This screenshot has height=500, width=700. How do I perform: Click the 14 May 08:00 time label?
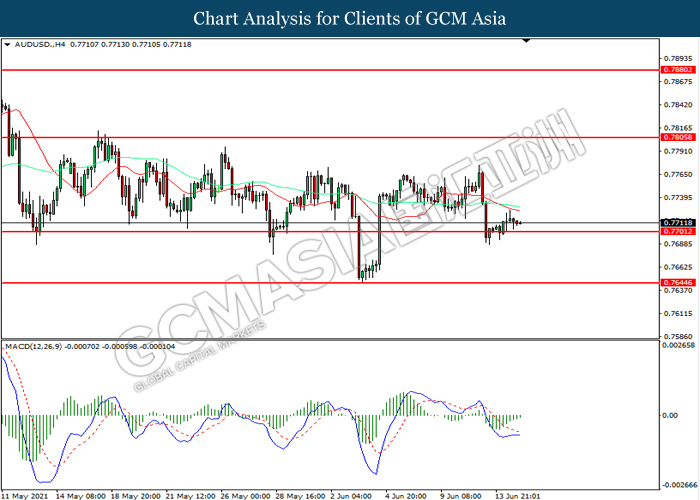(81, 496)
